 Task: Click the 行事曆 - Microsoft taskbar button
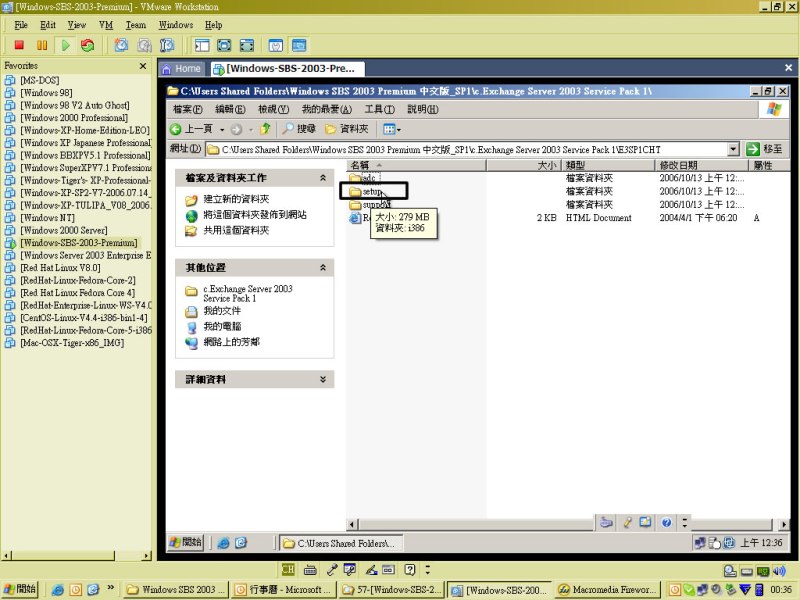click(x=282, y=590)
